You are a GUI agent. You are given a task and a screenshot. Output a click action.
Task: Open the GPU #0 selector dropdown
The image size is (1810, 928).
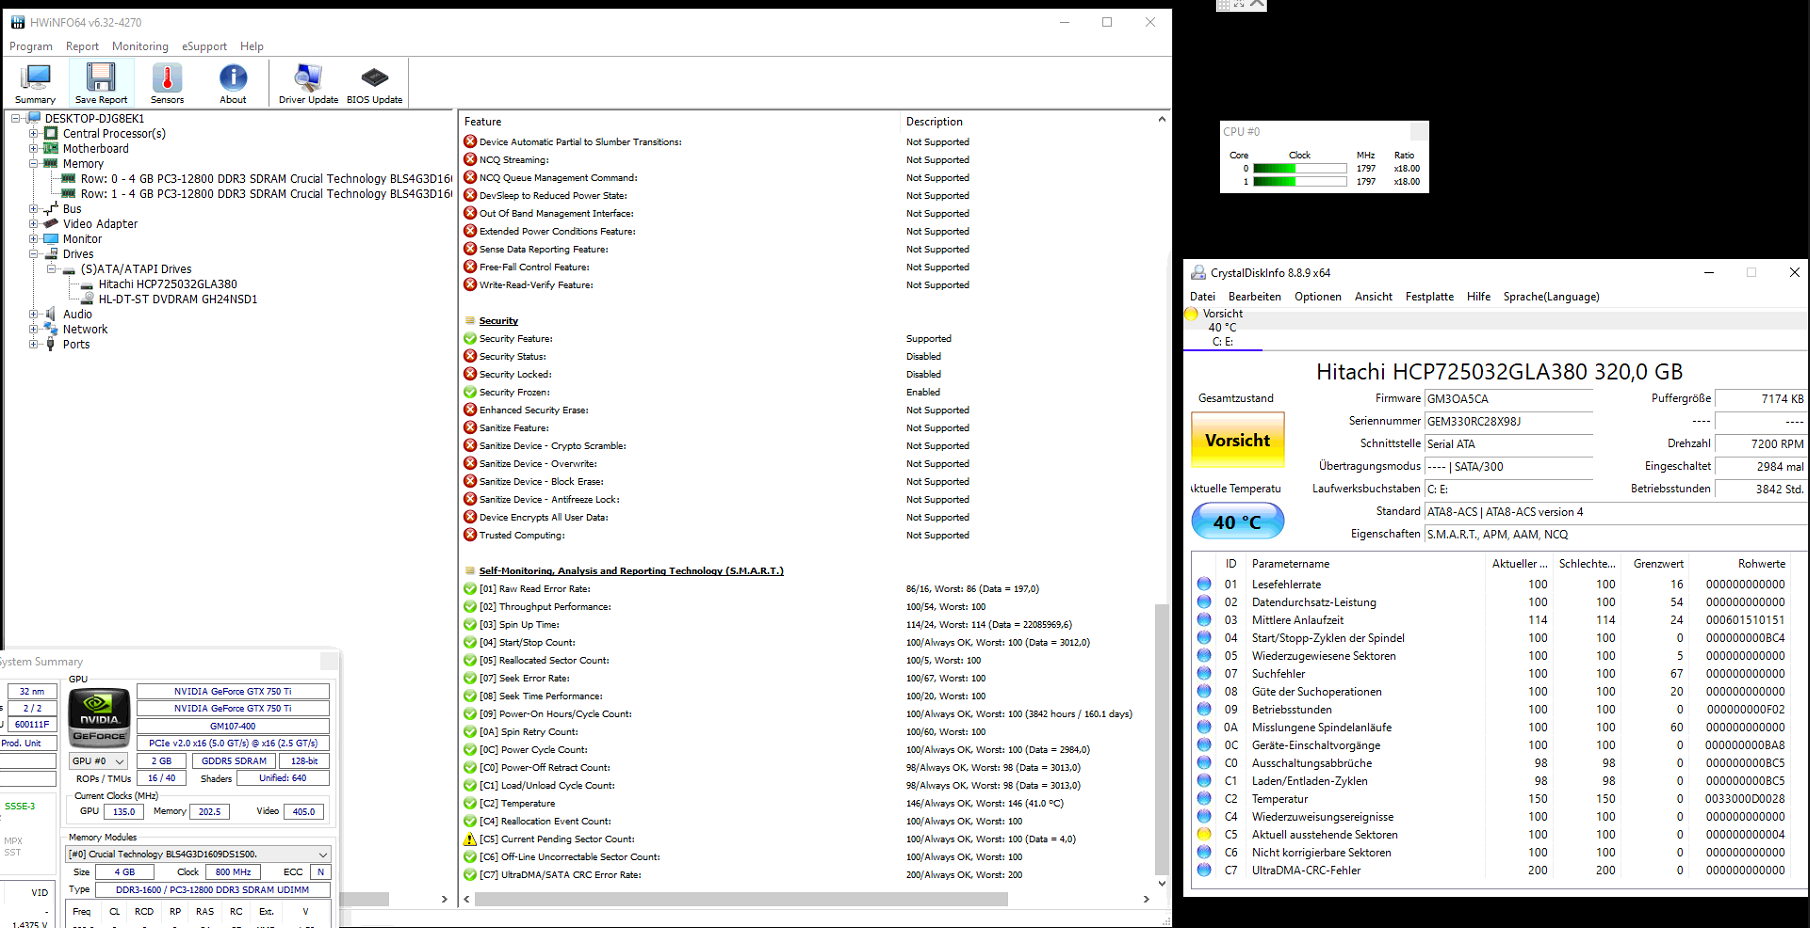(x=98, y=761)
